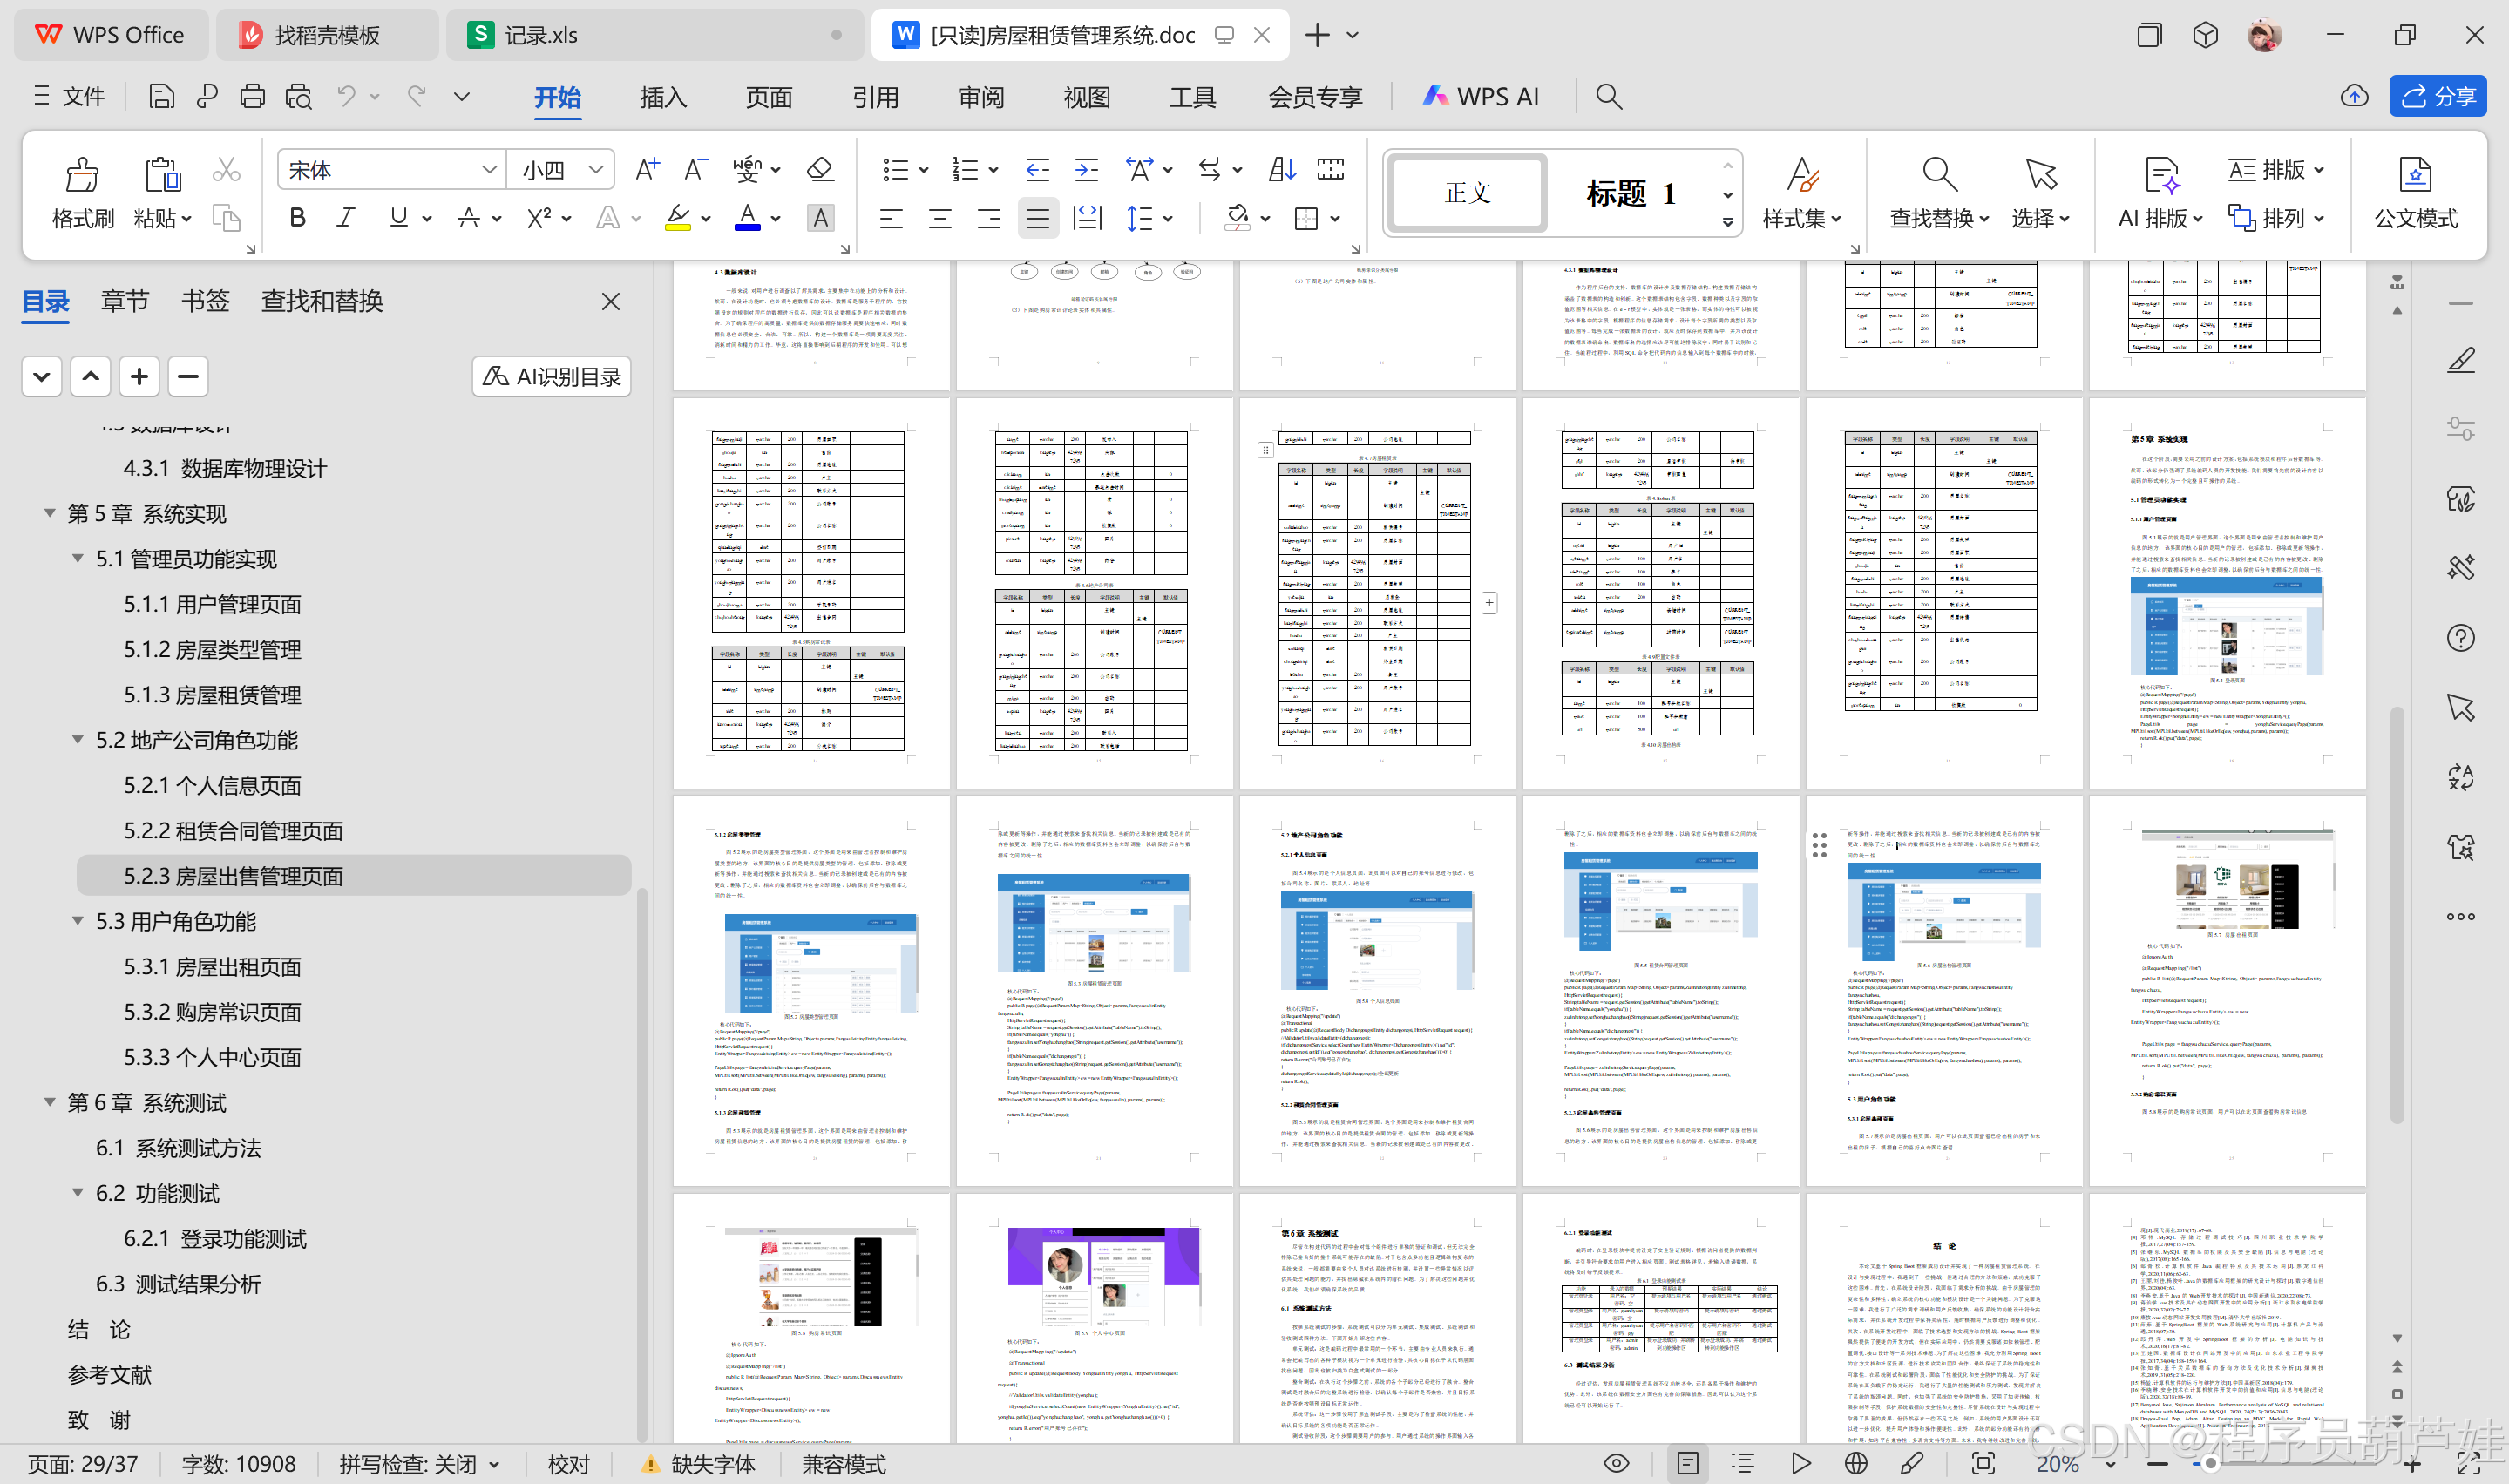Click the sort icon in paragraph group
Viewport: 2509px width, 1484px height.
pos(1281,169)
